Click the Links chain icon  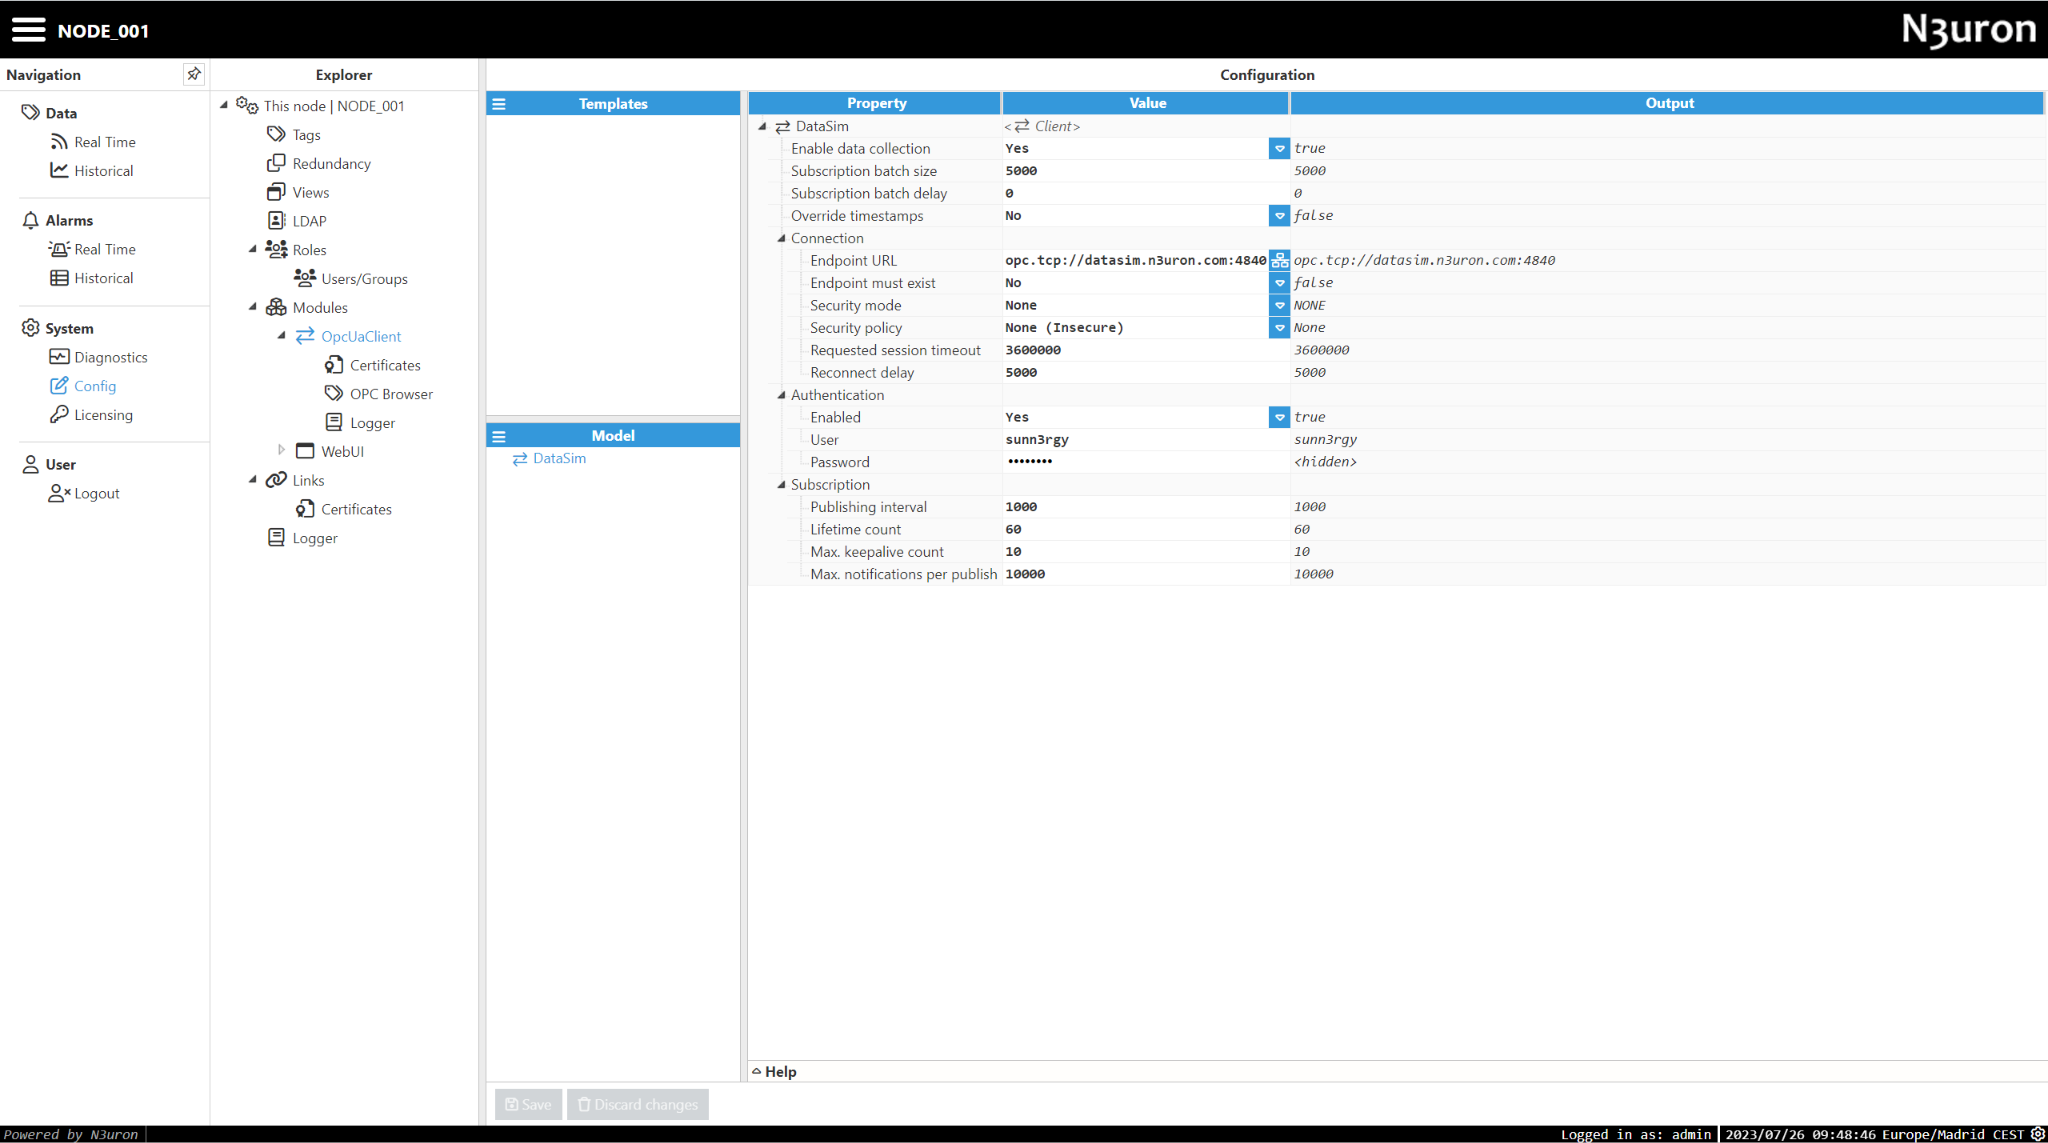(276, 480)
